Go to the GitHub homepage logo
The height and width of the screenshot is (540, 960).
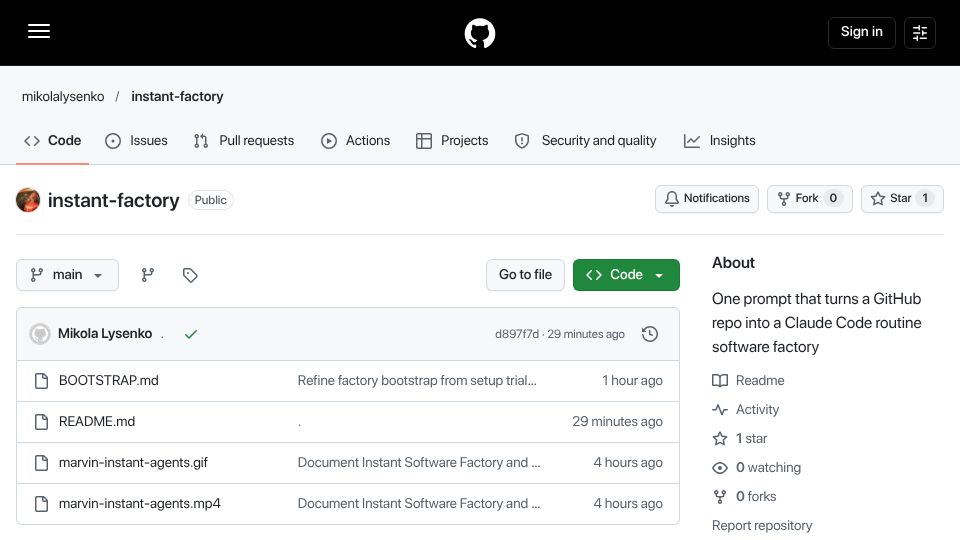(479, 33)
